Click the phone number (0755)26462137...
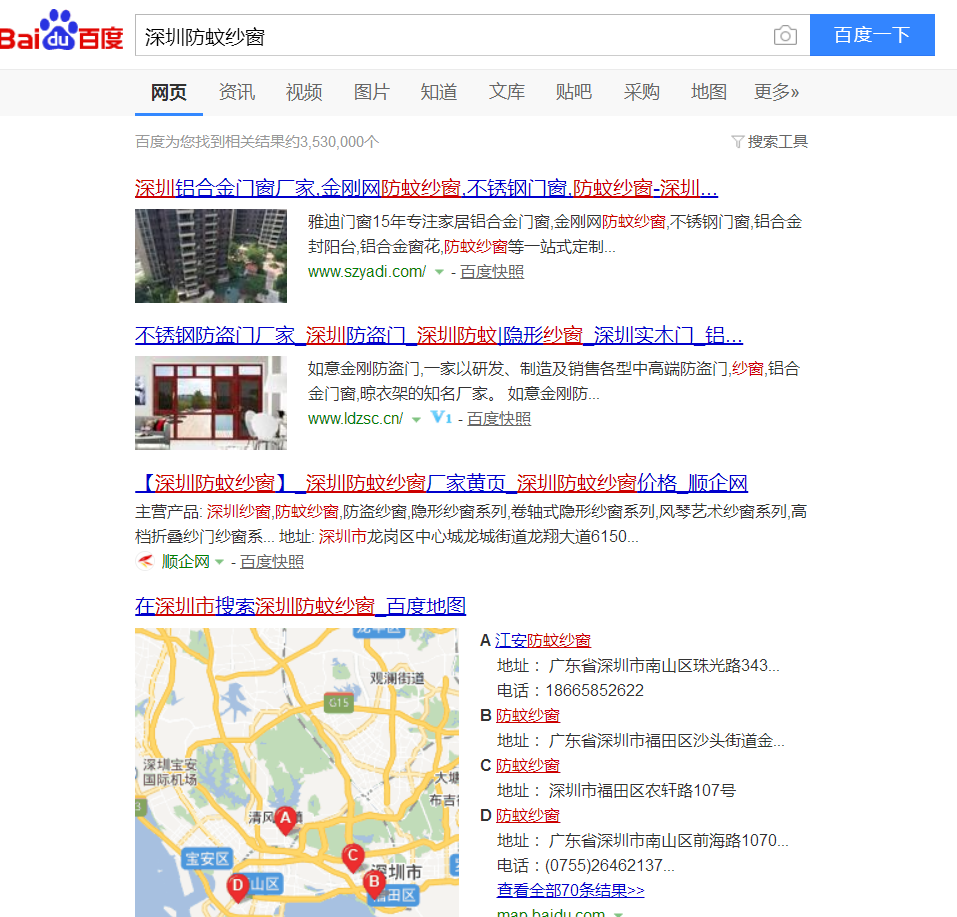Screen dimensions: 957x917 point(610,865)
